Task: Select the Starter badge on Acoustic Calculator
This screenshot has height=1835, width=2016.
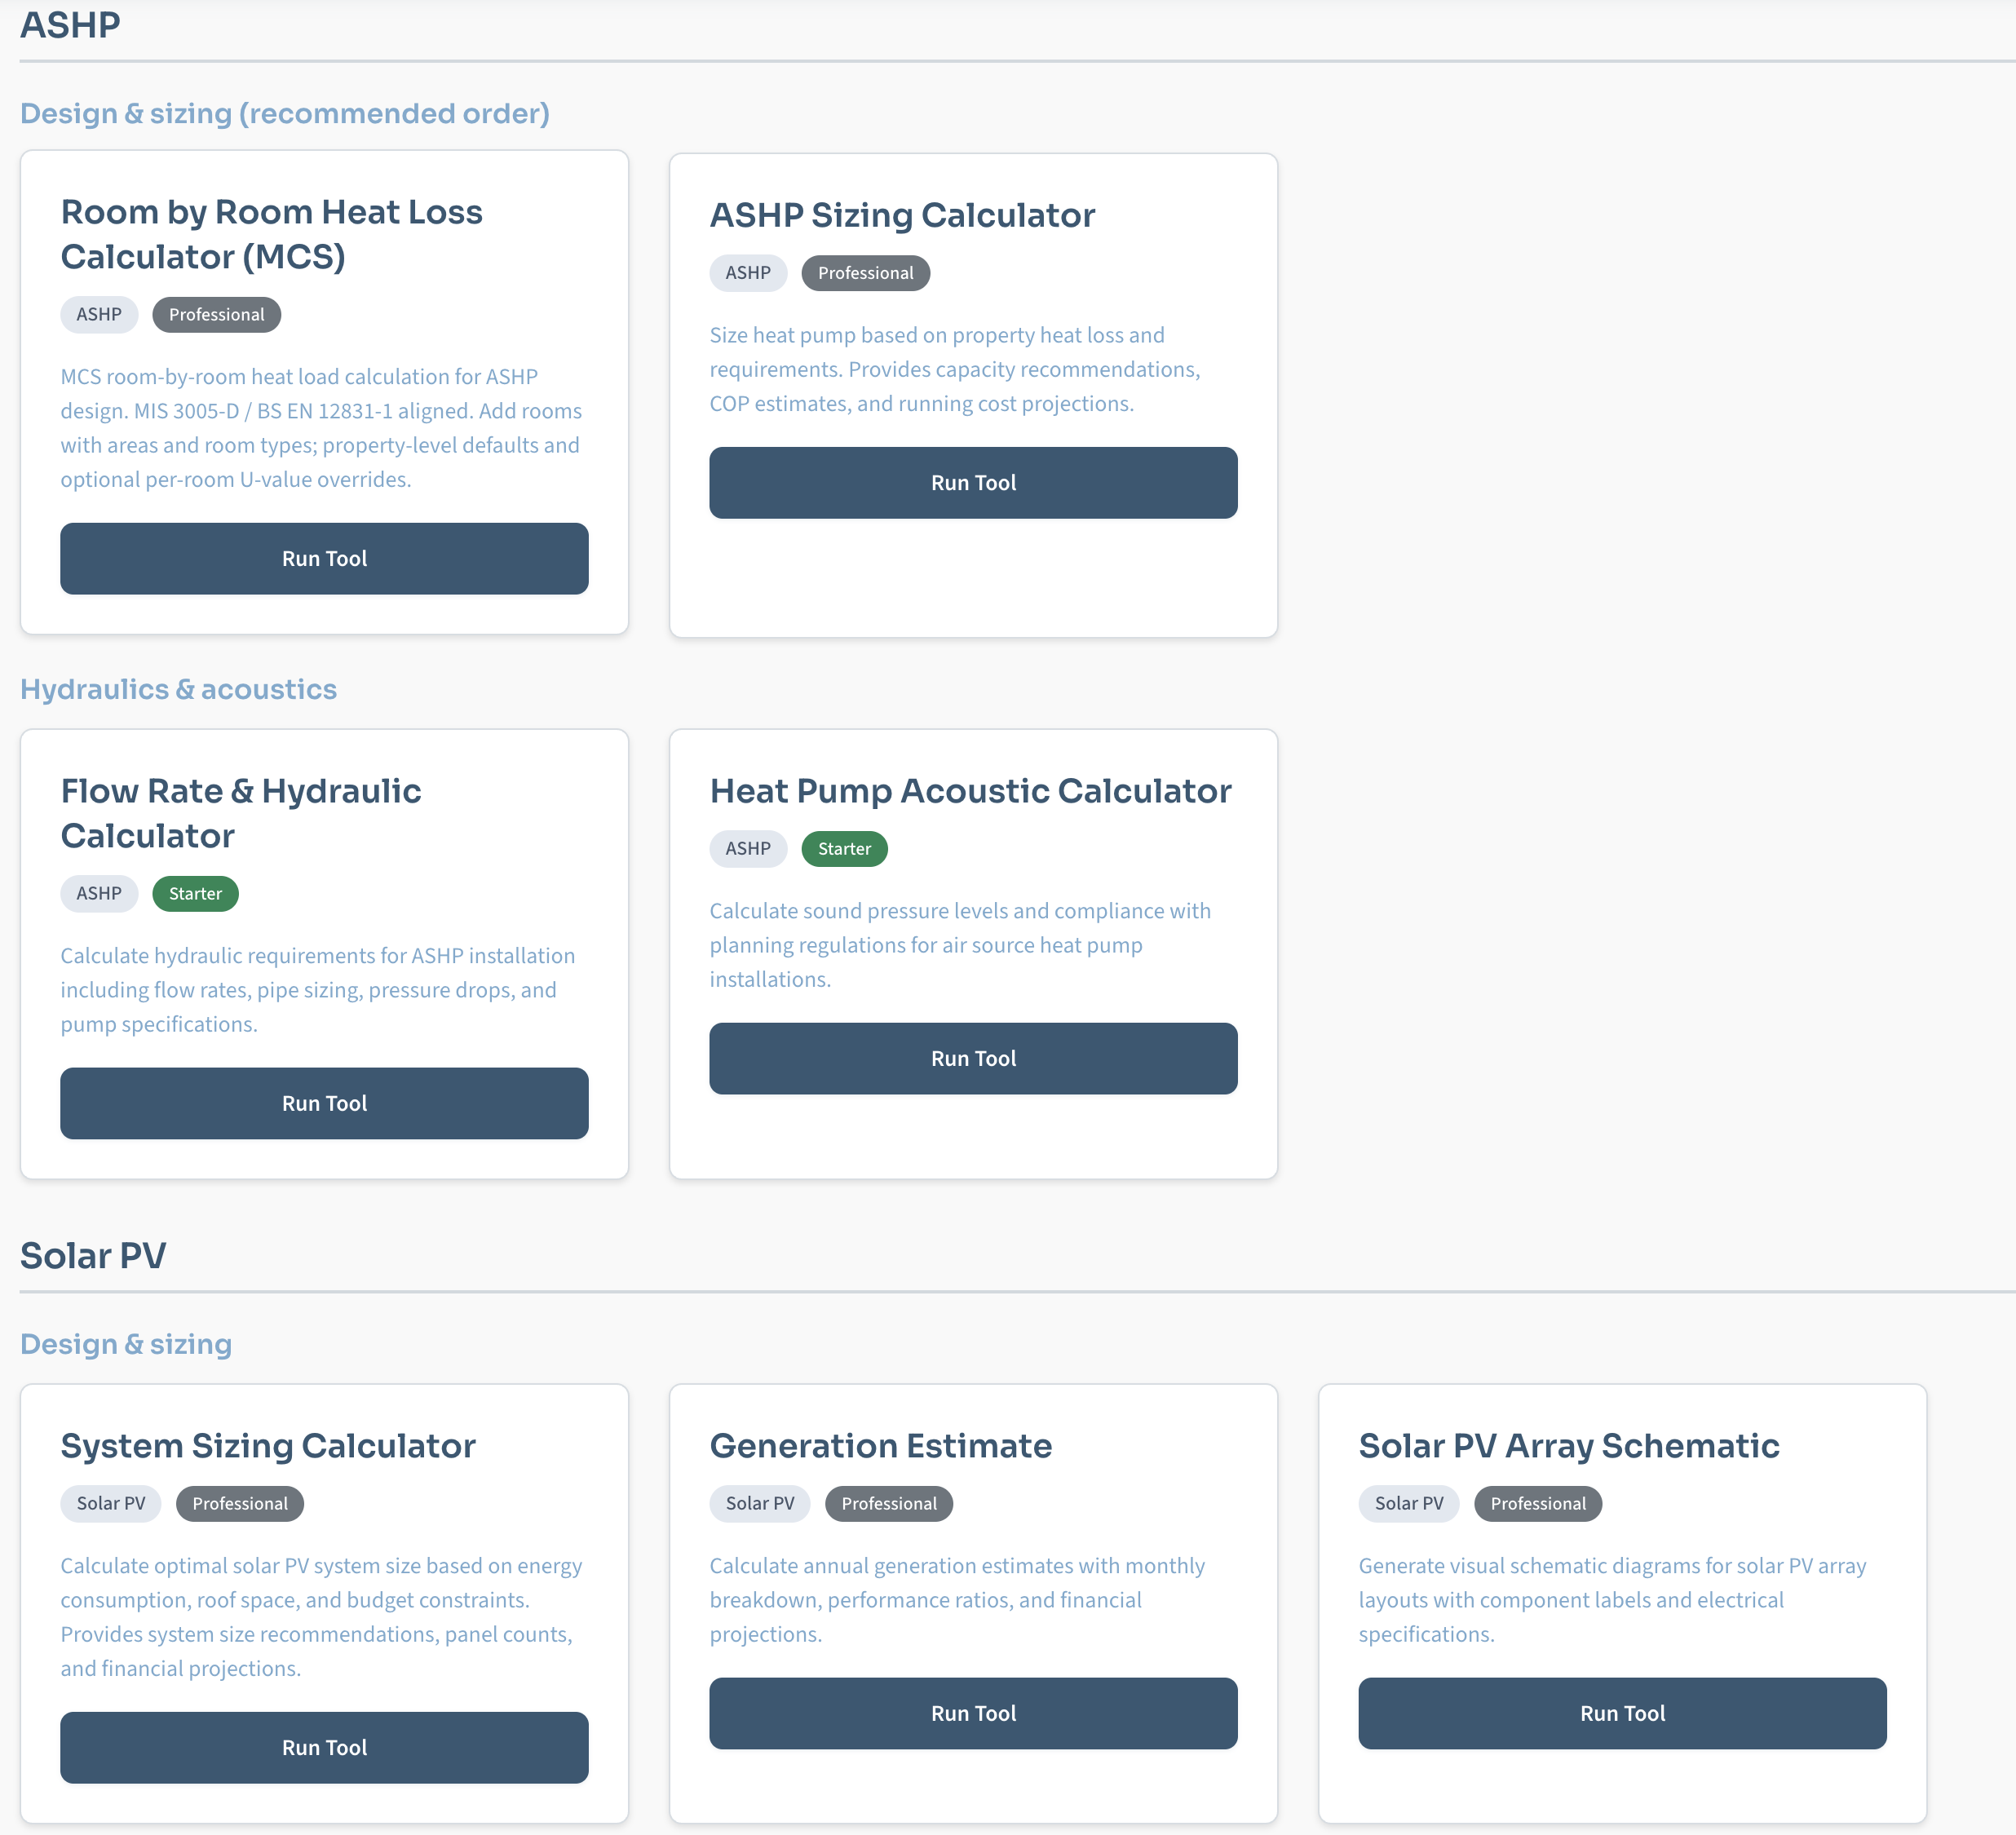Action: 844,848
